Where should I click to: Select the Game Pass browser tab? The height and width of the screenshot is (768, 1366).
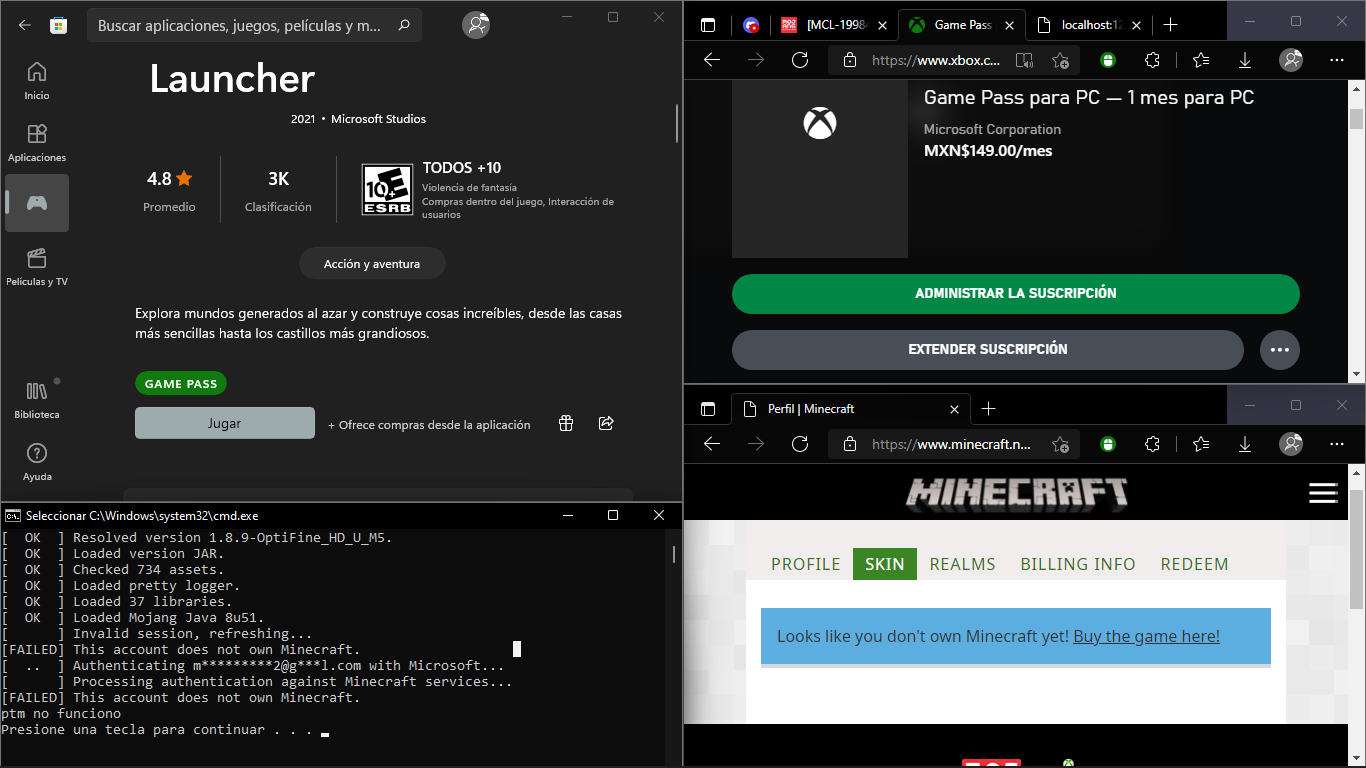pos(963,25)
